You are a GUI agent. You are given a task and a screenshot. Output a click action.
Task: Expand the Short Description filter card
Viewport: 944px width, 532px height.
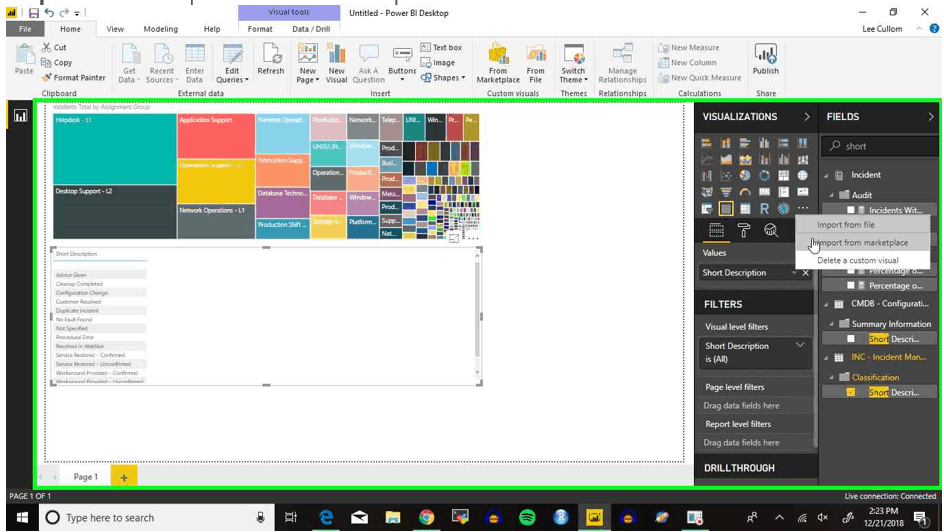[800, 345]
